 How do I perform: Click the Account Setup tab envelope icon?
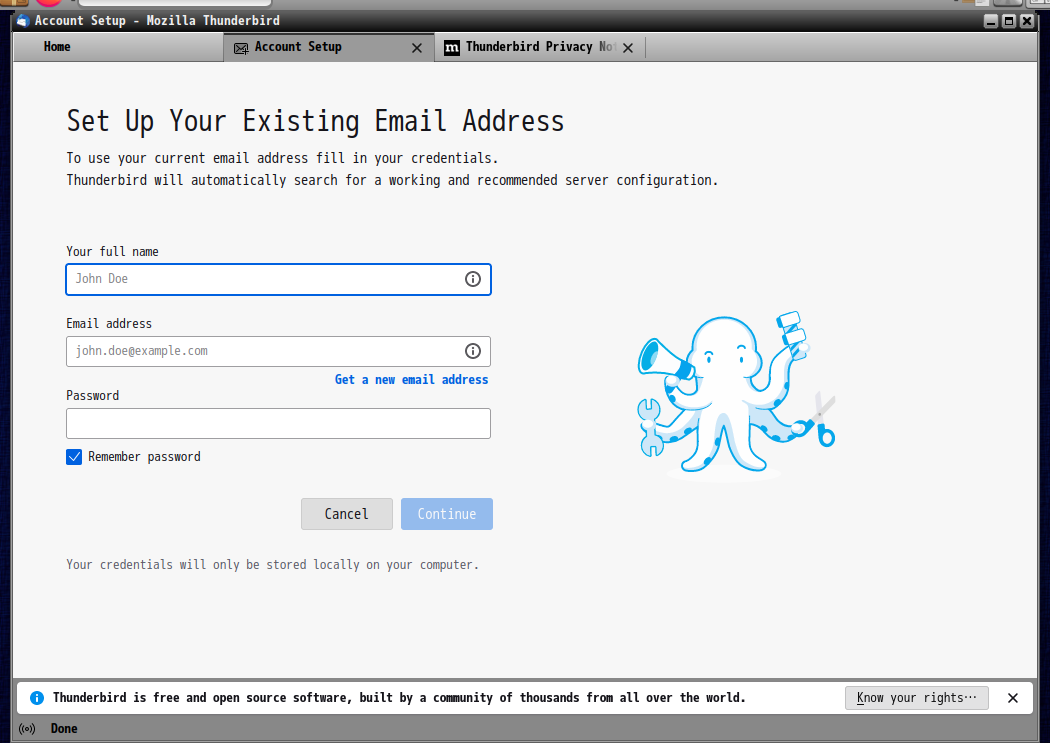(241, 48)
